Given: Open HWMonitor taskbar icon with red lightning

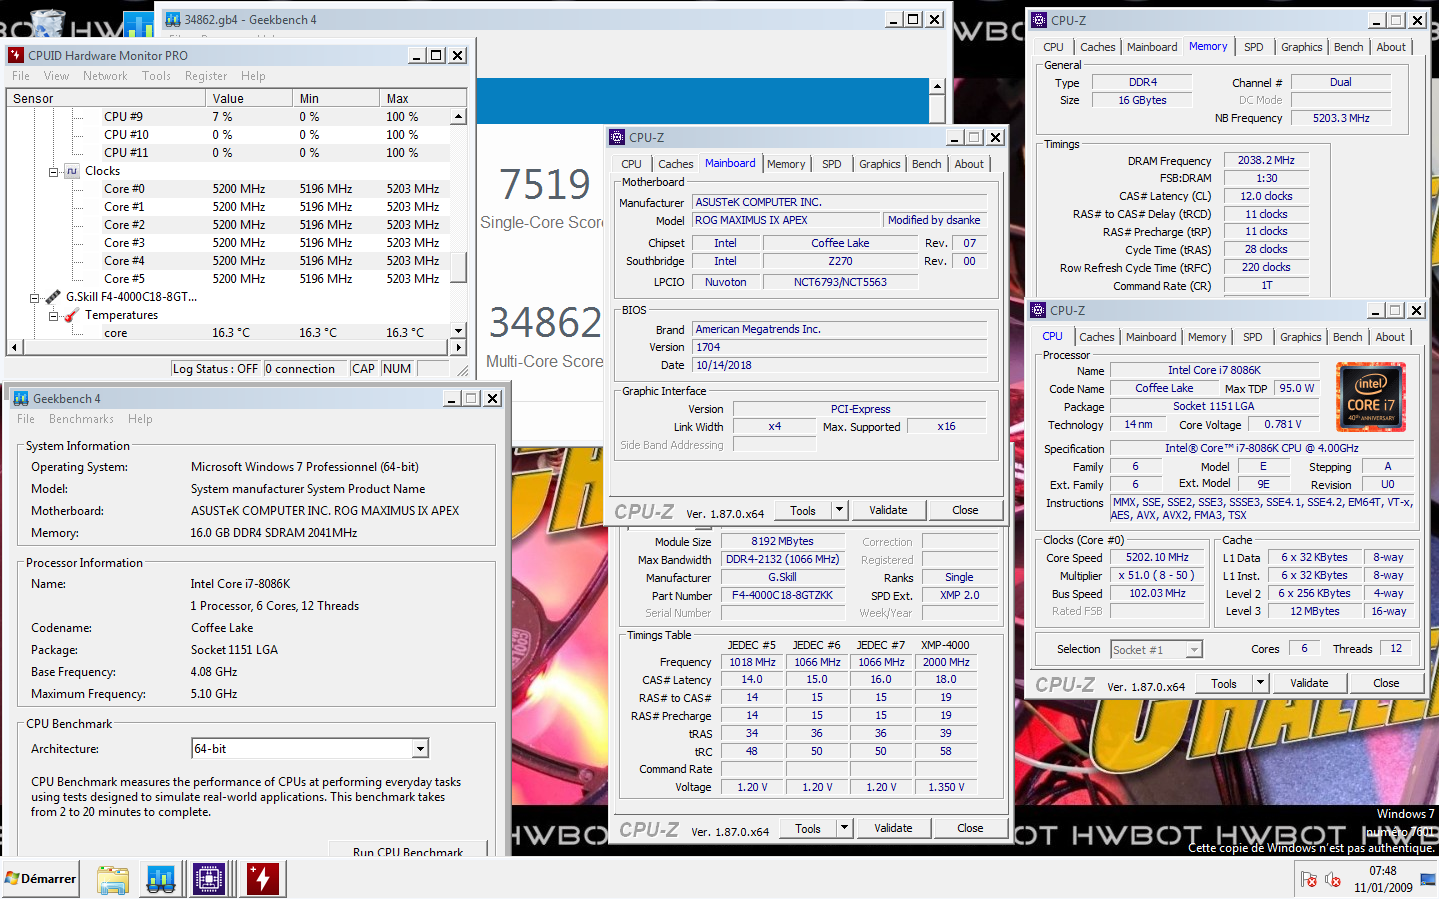Looking at the screenshot, I should (x=263, y=879).
